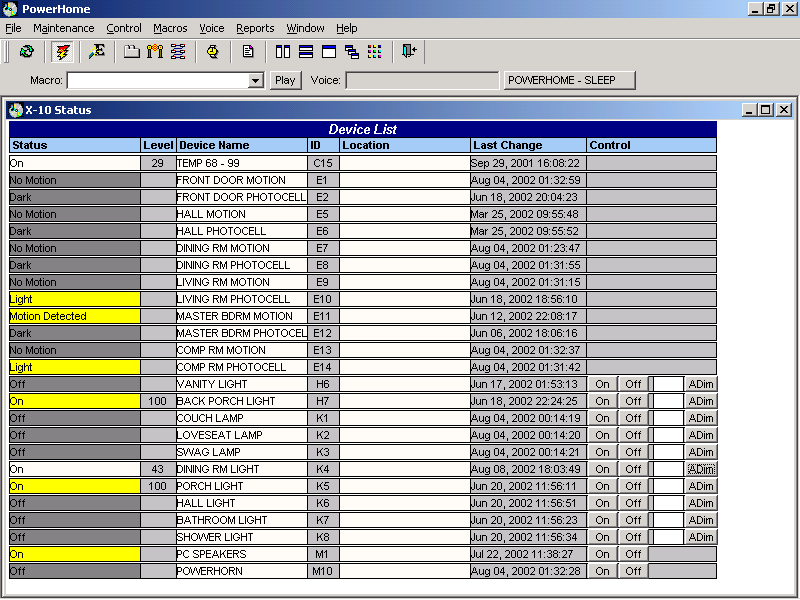Turn Off the DINING RM LIGHT
800x600 pixels.
[633, 469]
